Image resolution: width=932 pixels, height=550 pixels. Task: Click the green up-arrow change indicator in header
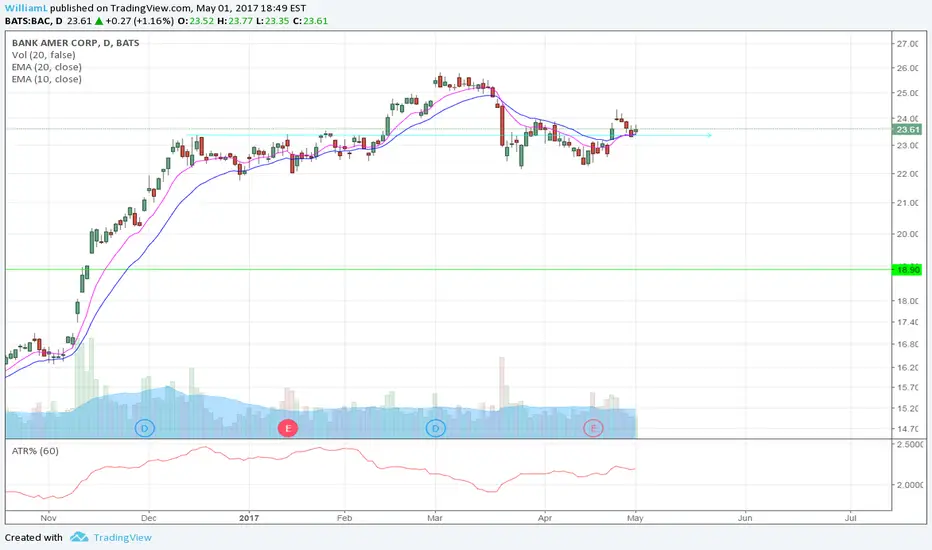point(99,21)
